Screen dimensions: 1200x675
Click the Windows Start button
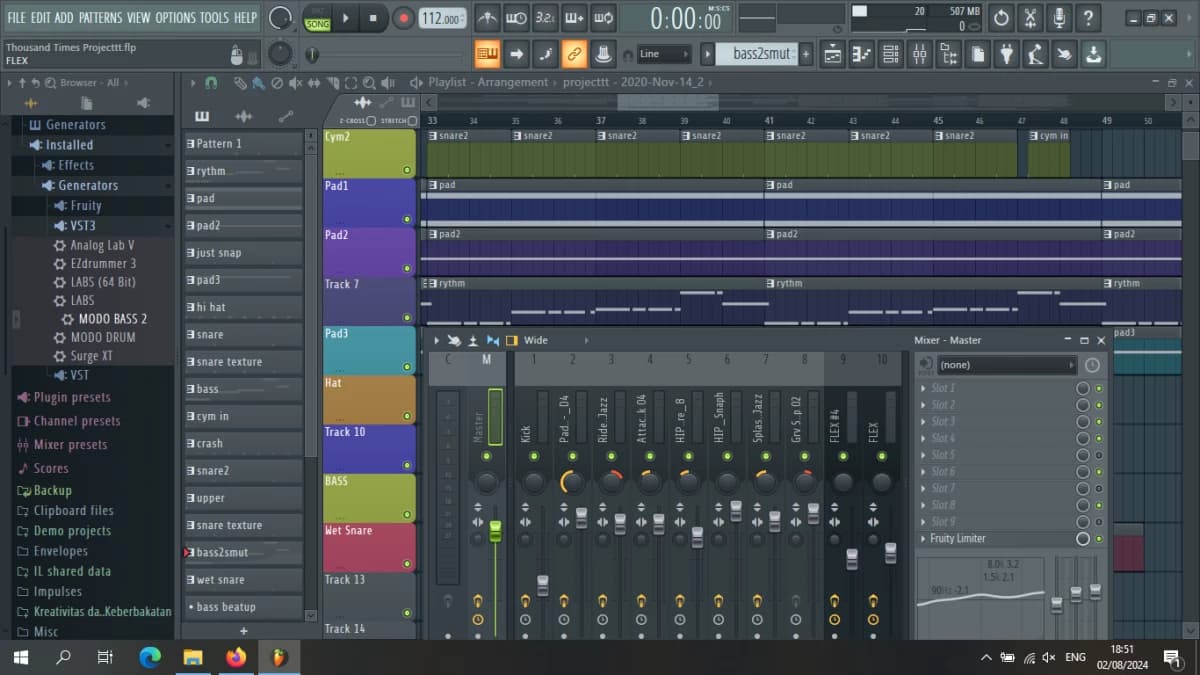[x=20, y=657]
